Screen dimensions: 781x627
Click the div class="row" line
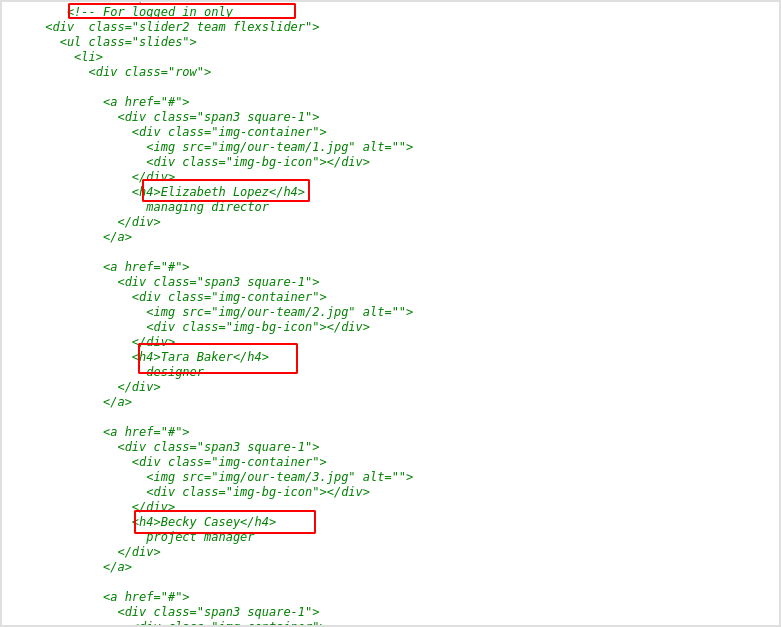(149, 72)
